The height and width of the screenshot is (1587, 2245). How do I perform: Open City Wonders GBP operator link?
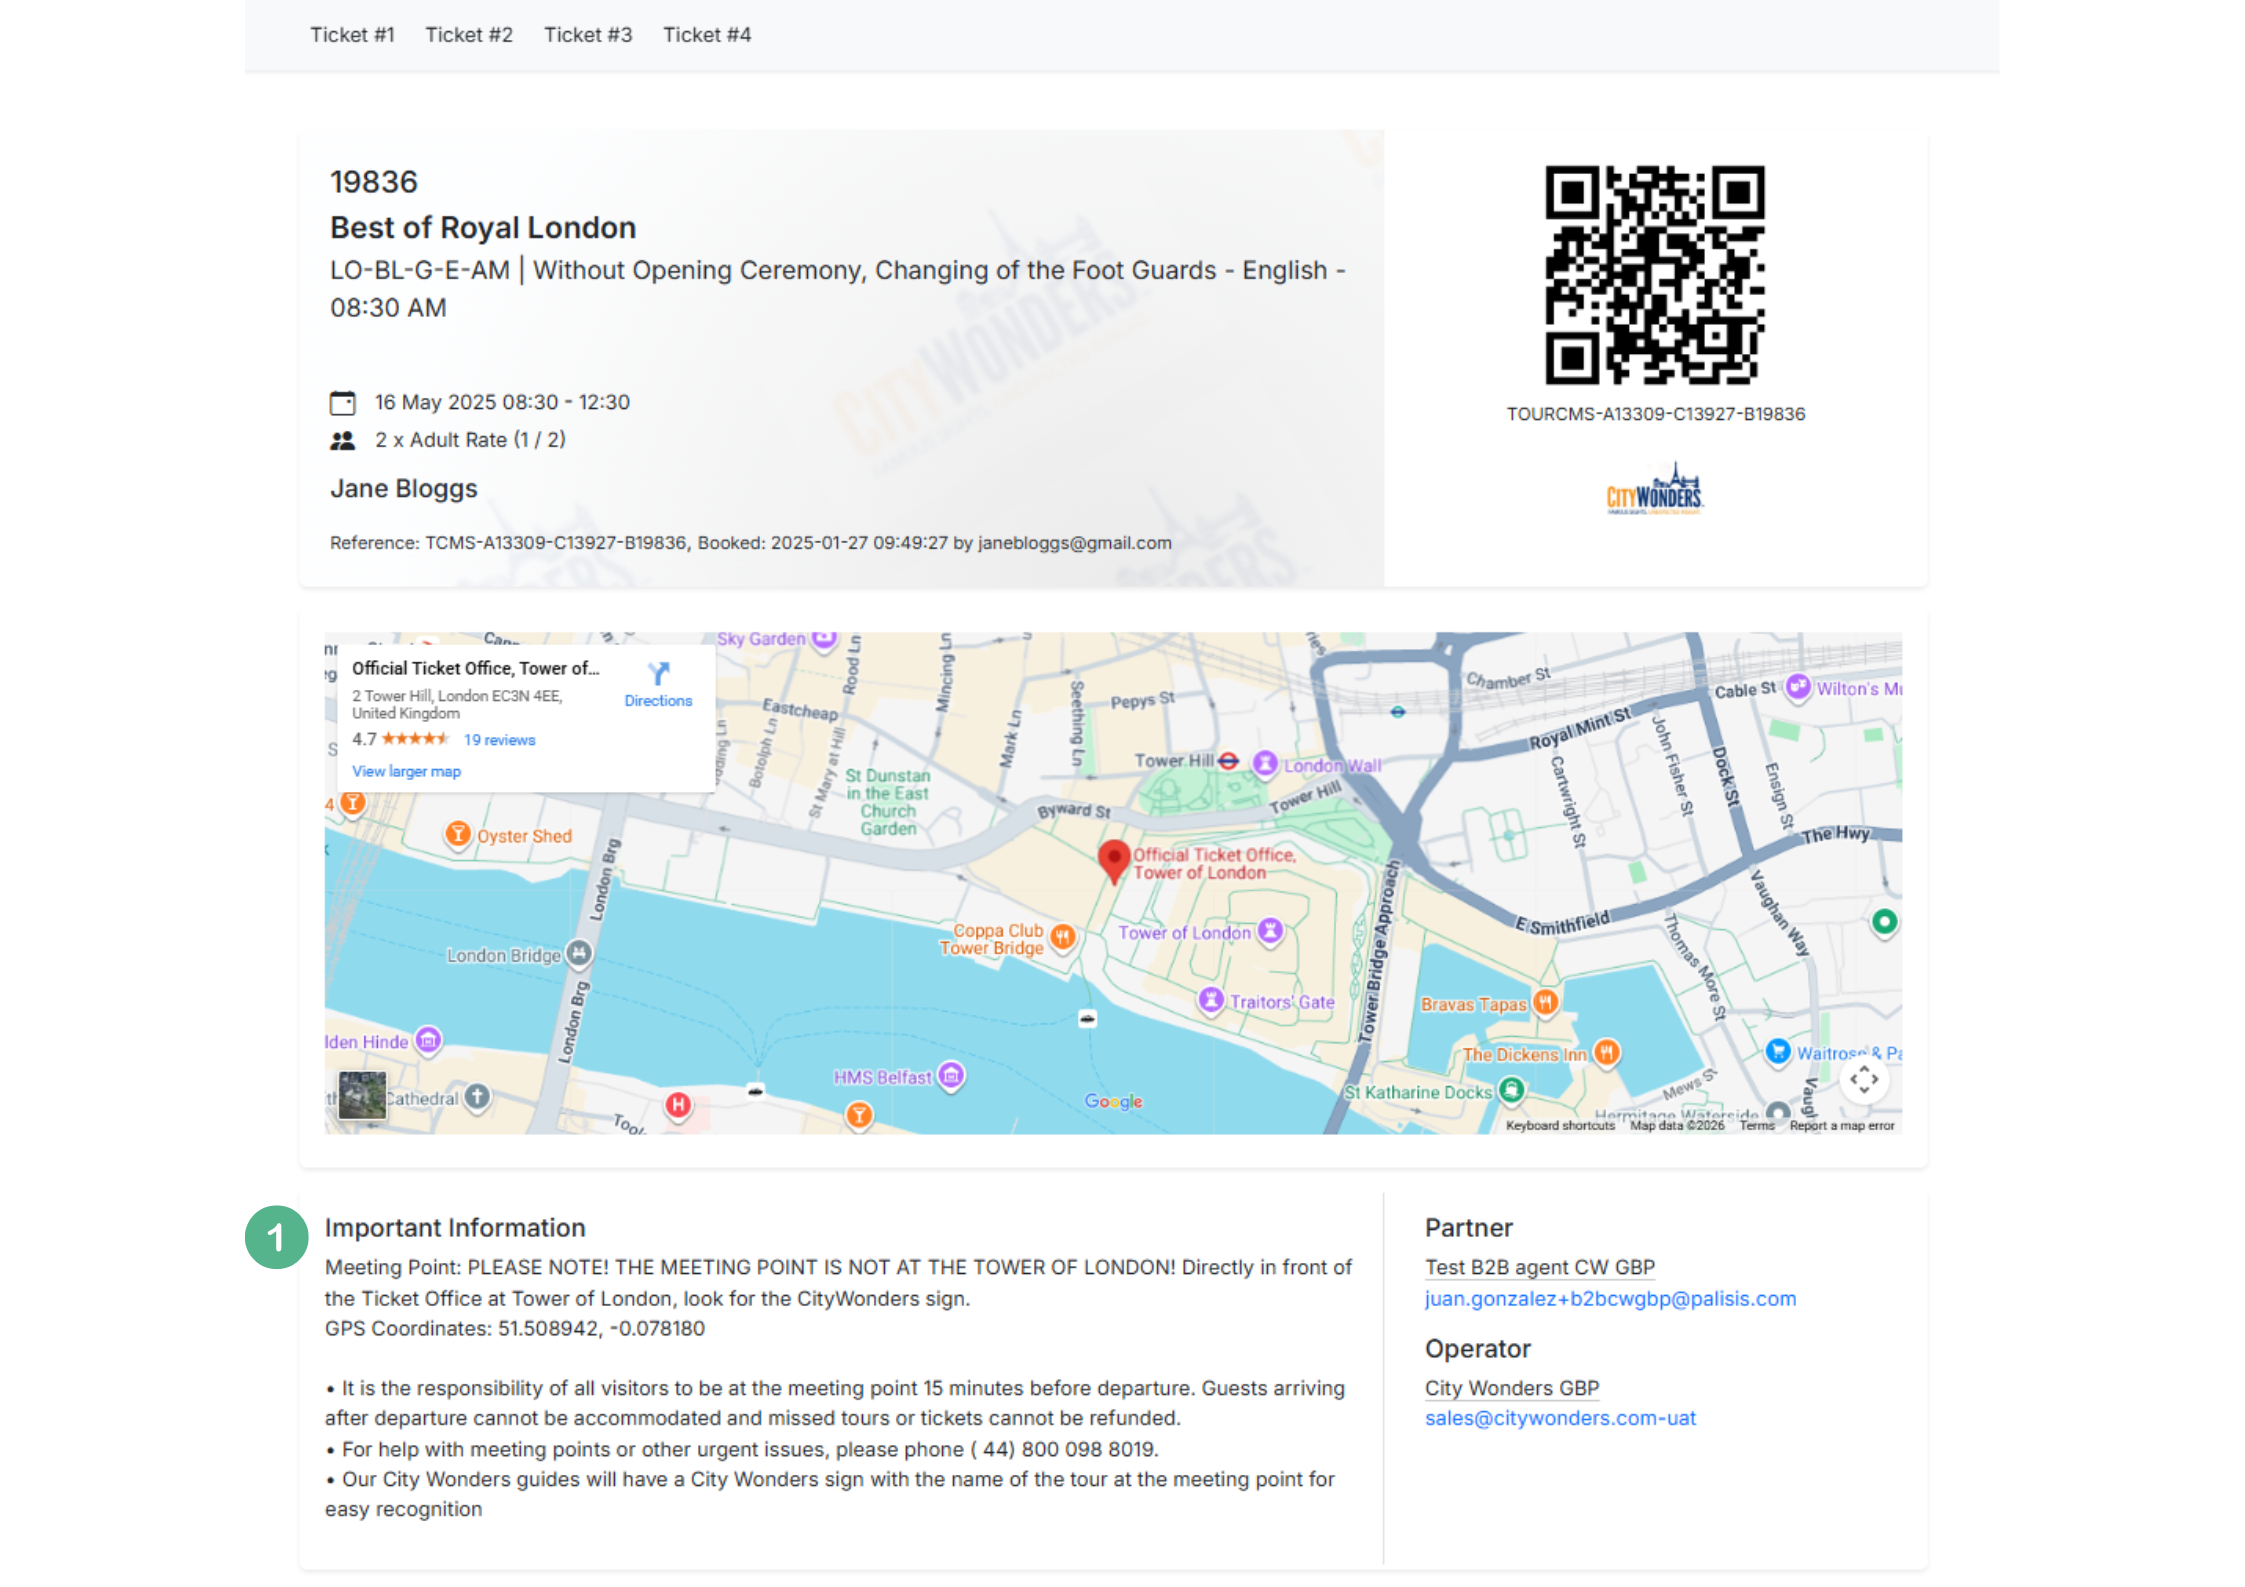click(x=1512, y=1388)
